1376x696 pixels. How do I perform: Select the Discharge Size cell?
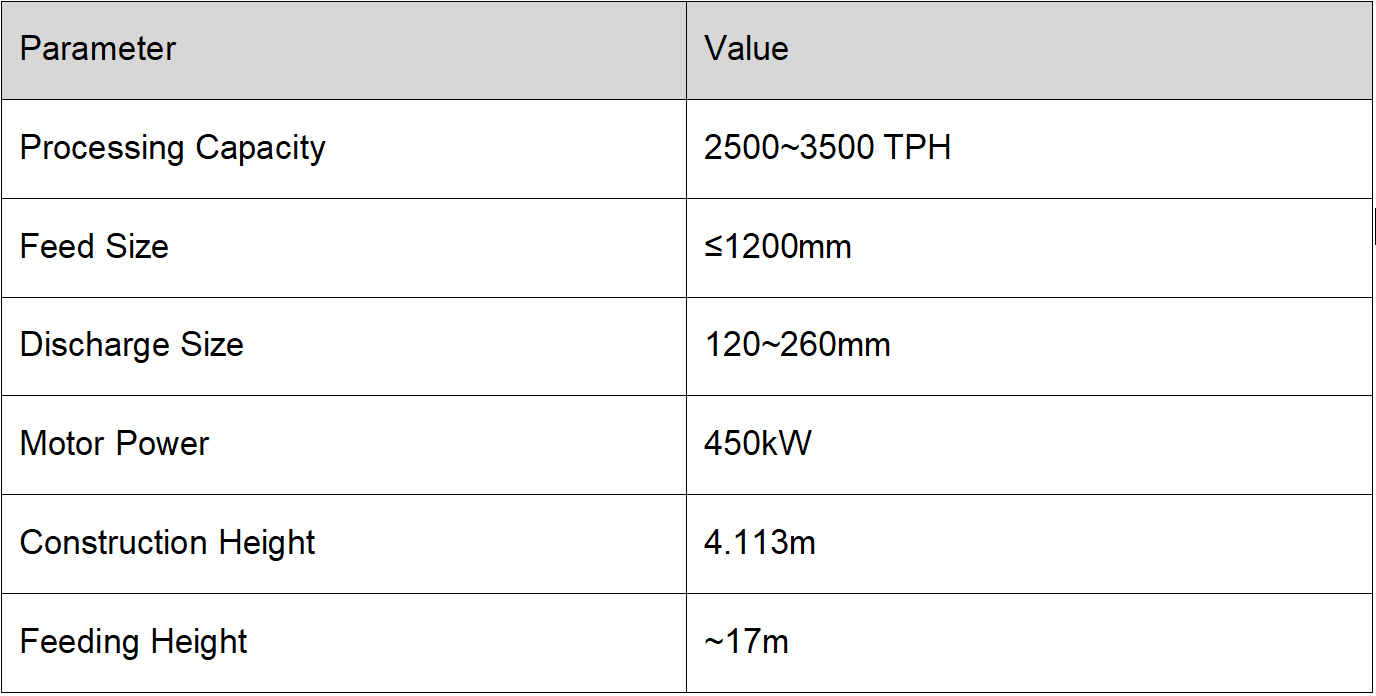pos(344,346)
